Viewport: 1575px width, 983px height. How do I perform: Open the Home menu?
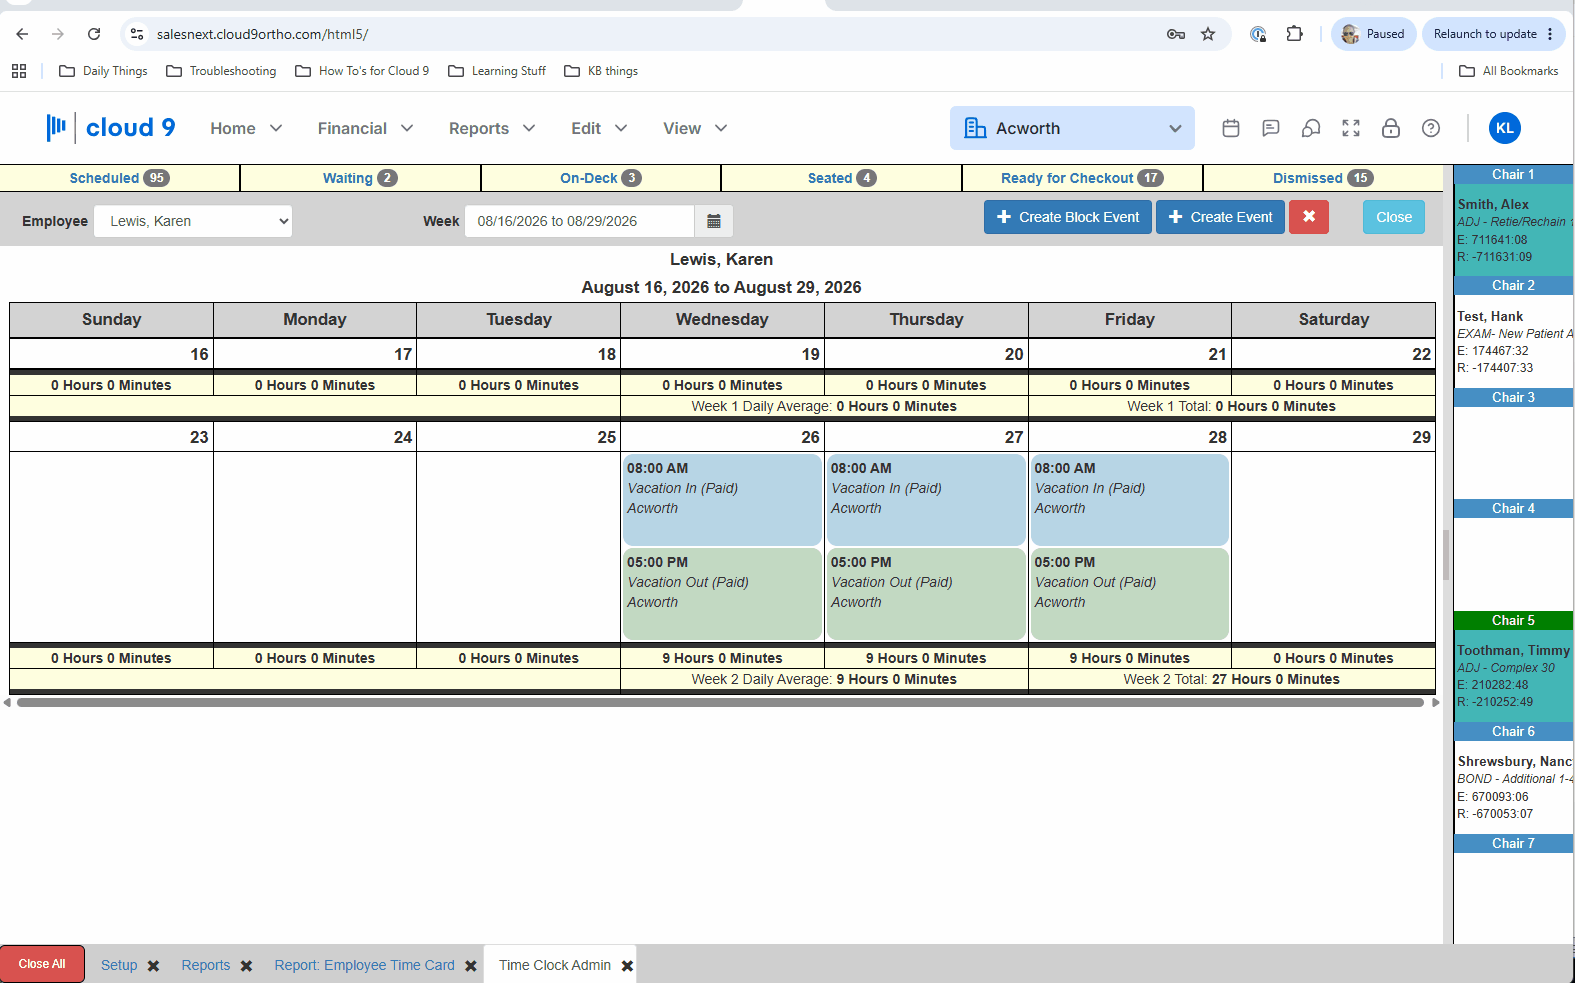246,128
